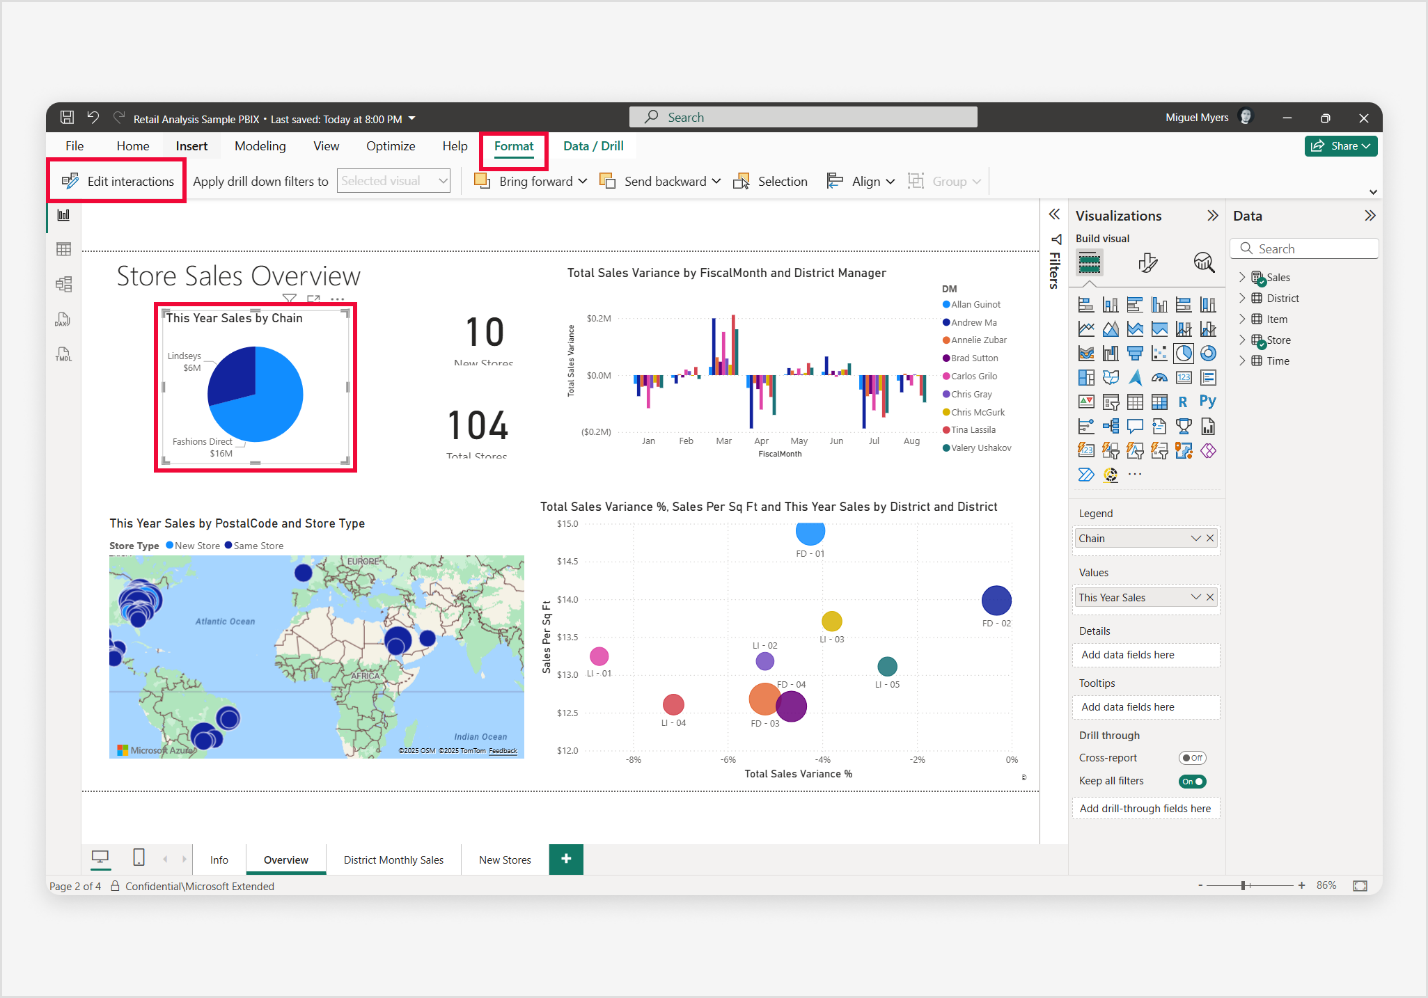Enable the Cross-report drill through toggle
The image size is (1428, 998).
[1193, 757]
